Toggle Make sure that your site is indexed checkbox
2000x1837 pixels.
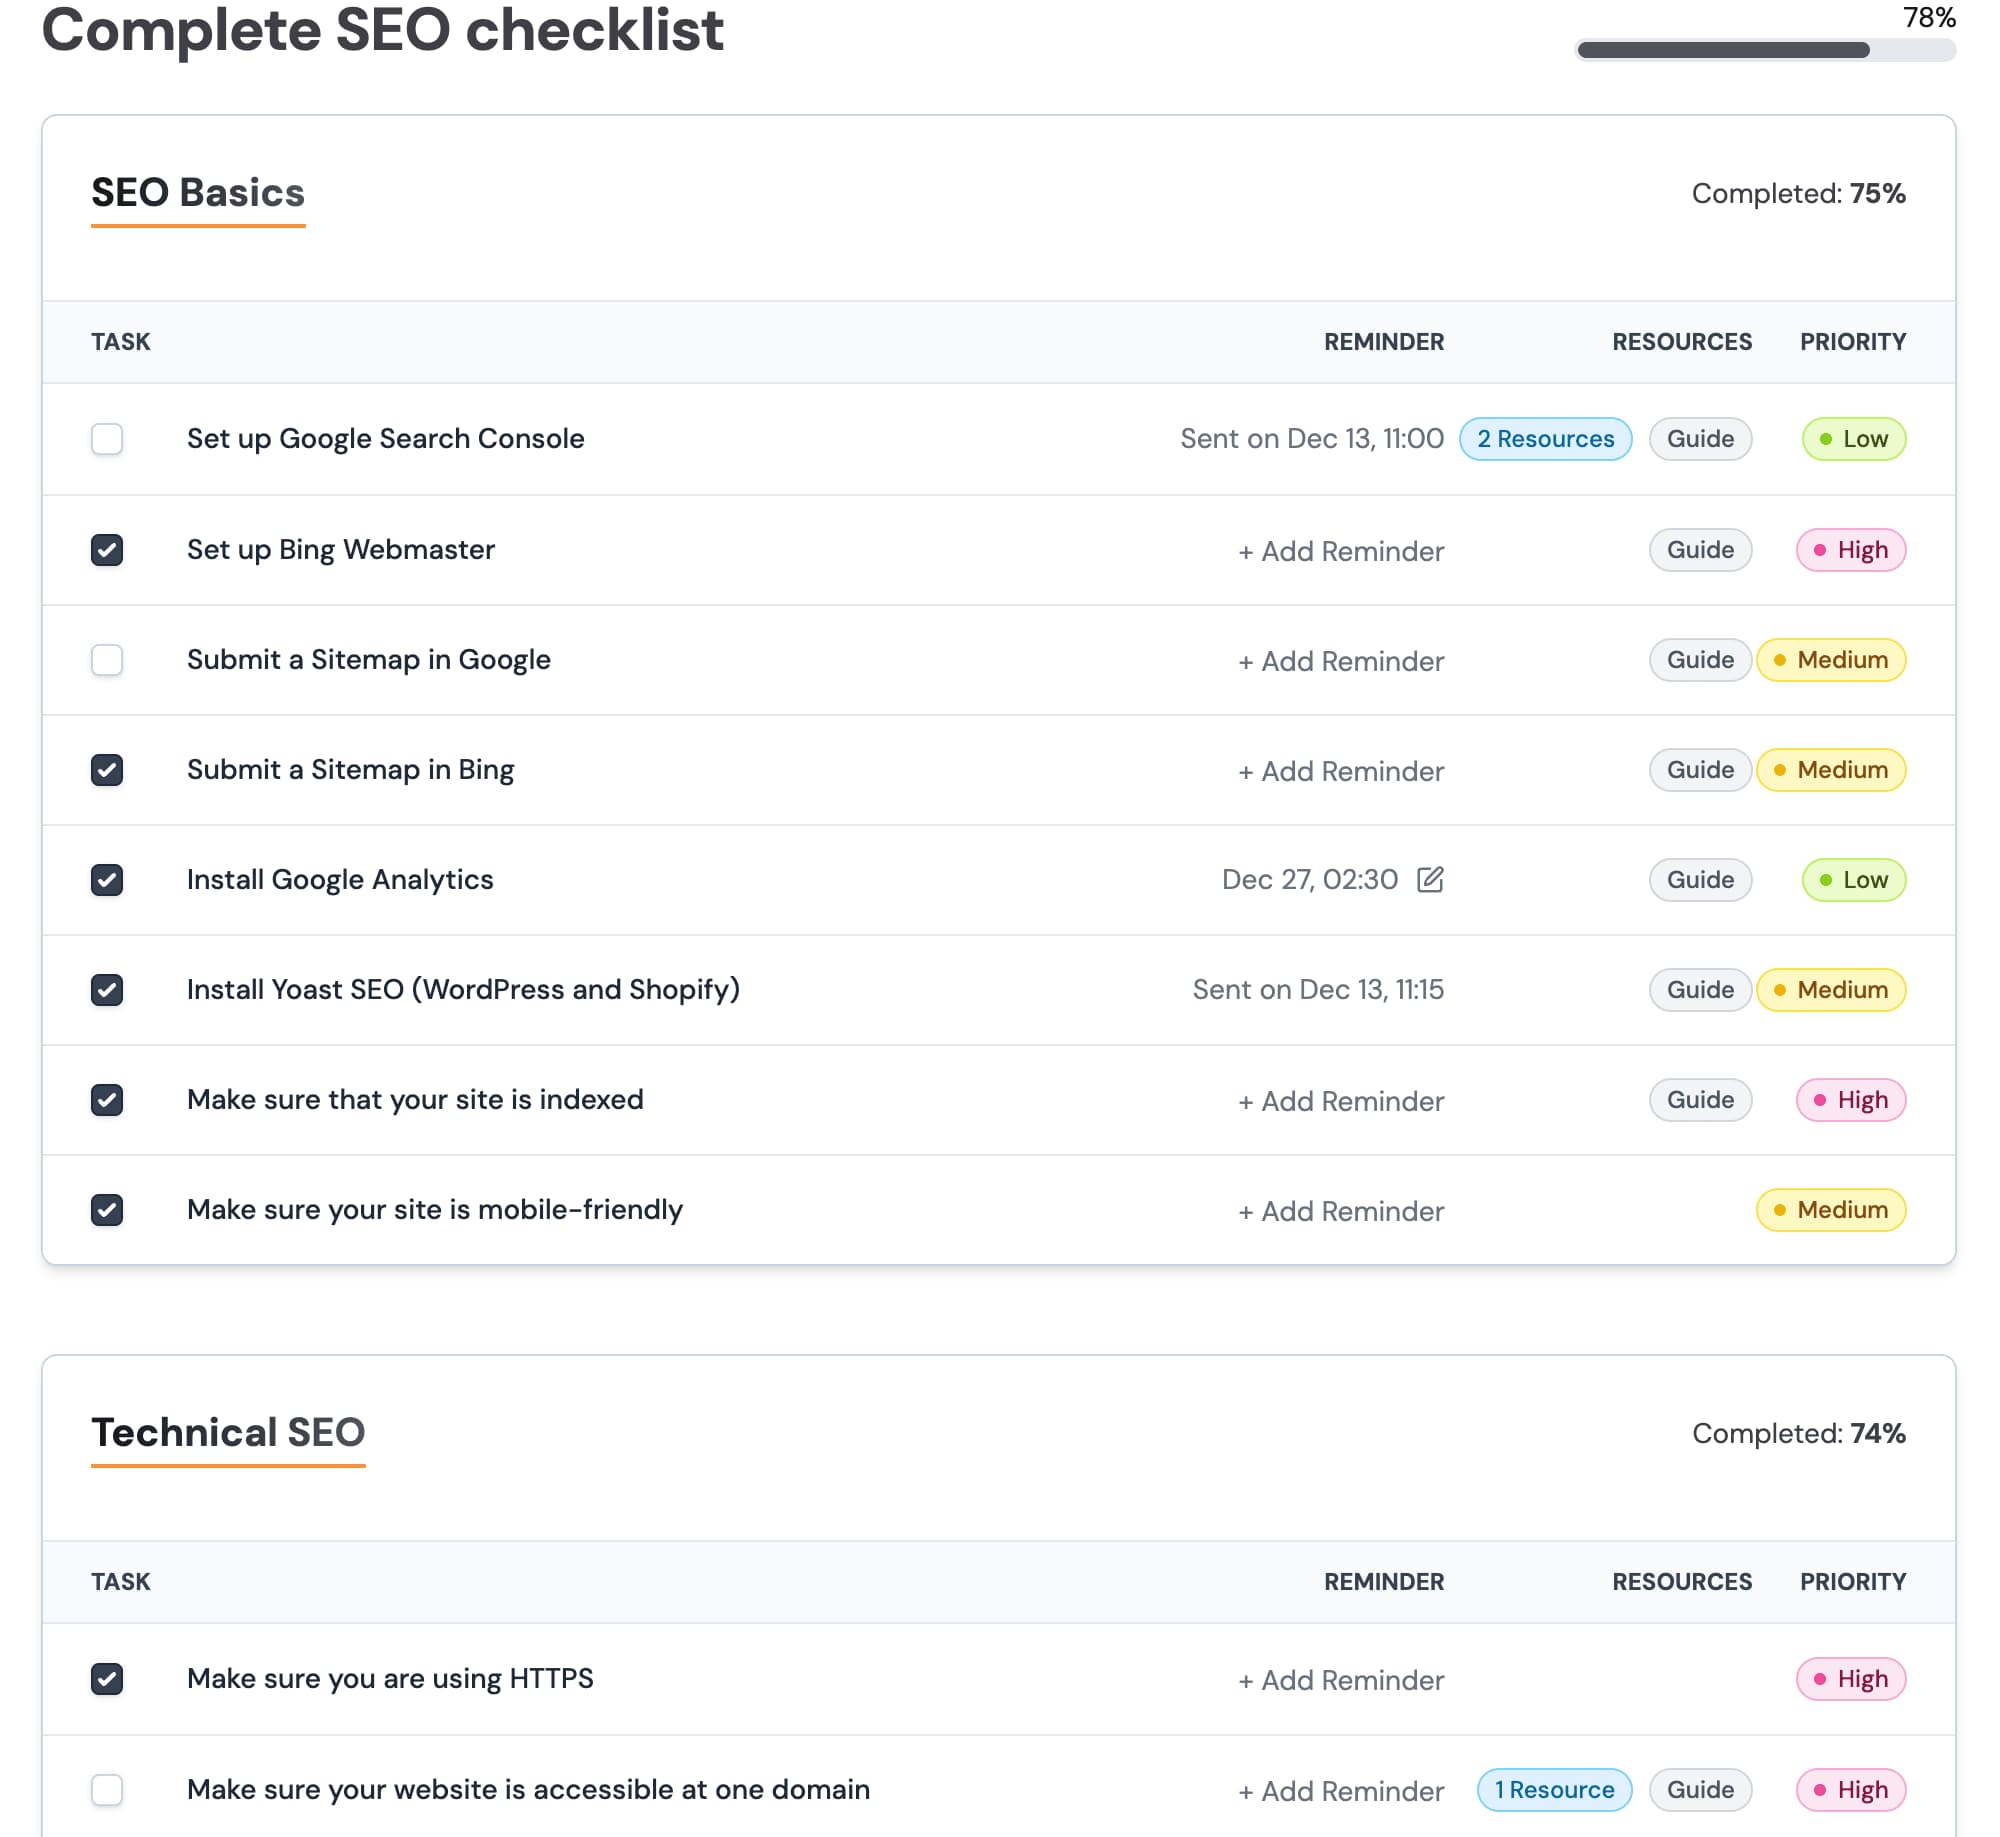107,1100
